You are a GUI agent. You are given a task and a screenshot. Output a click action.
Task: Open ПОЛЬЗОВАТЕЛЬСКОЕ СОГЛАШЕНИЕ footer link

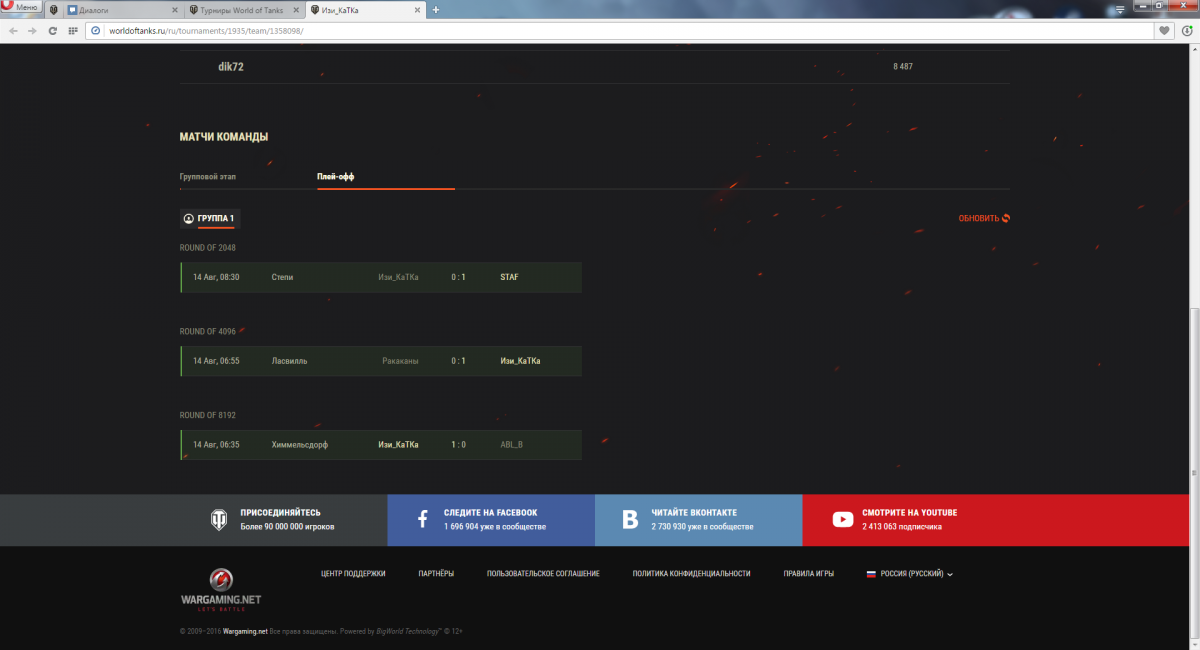pos(543,574)
